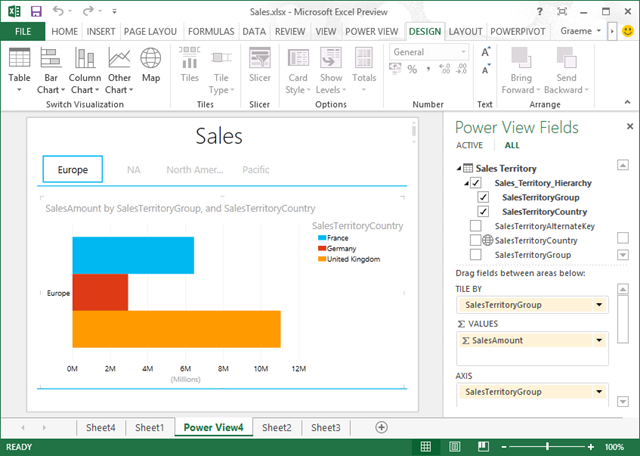Viewport: 640px width, 456px height.
Task: Select the Pacific tile
Action: tap(256, 170)
